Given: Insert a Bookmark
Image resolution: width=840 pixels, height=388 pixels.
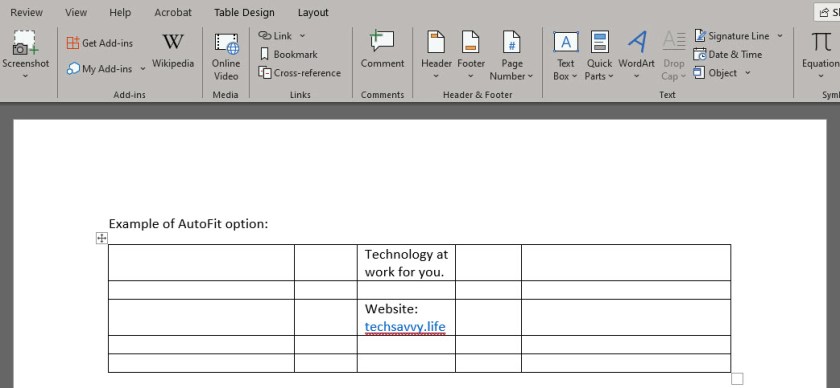Looking at the screenshot, I should 288,54.
